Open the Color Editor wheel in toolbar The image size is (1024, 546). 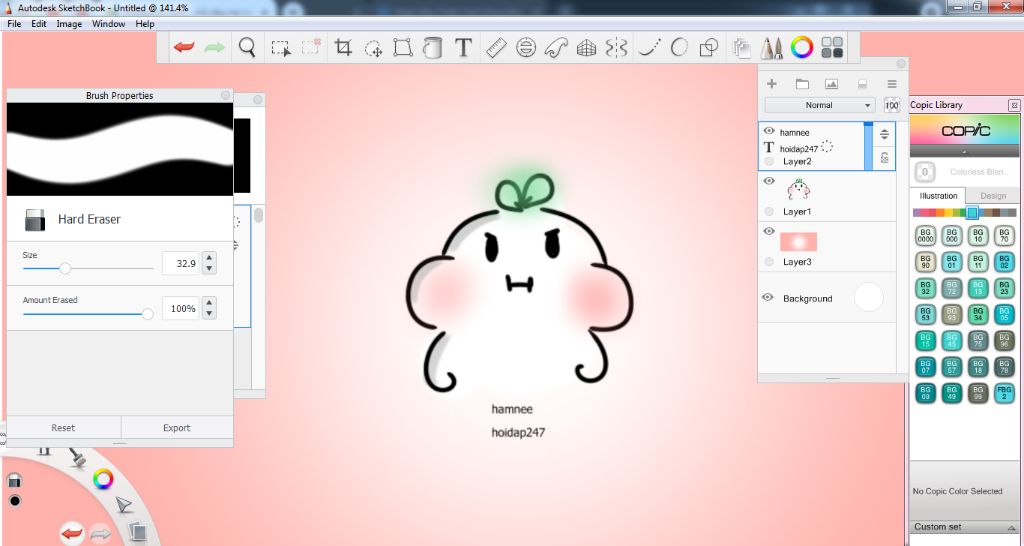click(802, 48)
